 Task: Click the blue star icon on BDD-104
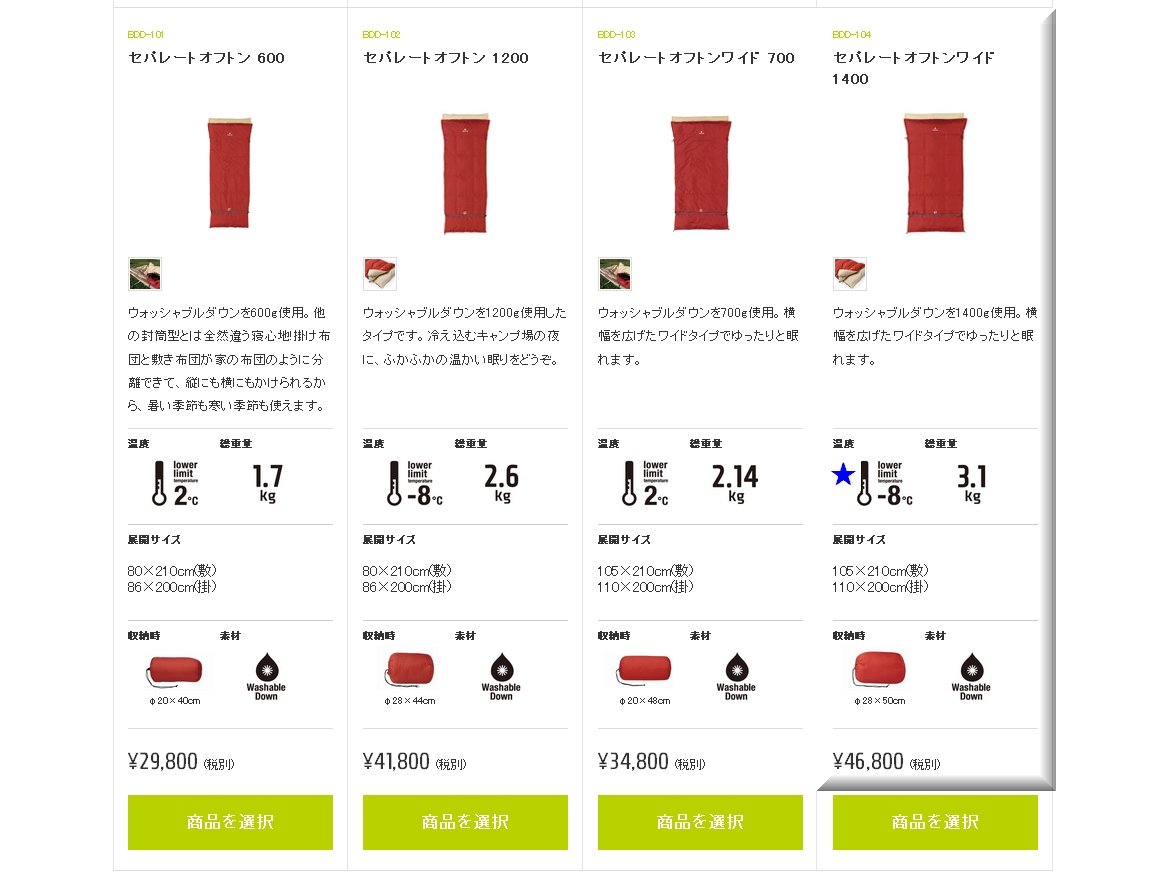[843, 474]
